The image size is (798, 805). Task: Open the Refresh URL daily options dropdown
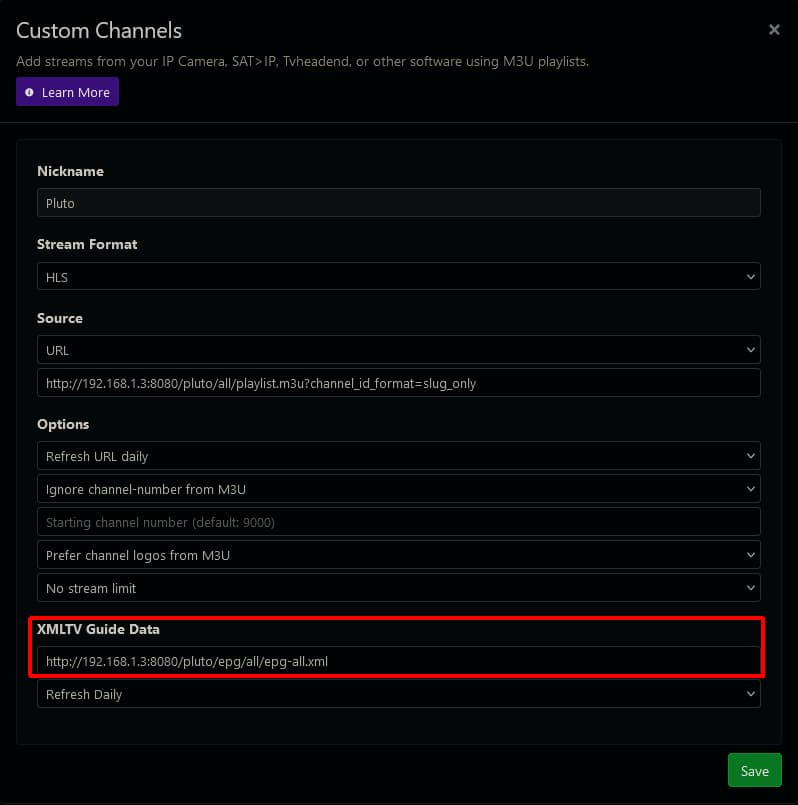click(400, 455)
